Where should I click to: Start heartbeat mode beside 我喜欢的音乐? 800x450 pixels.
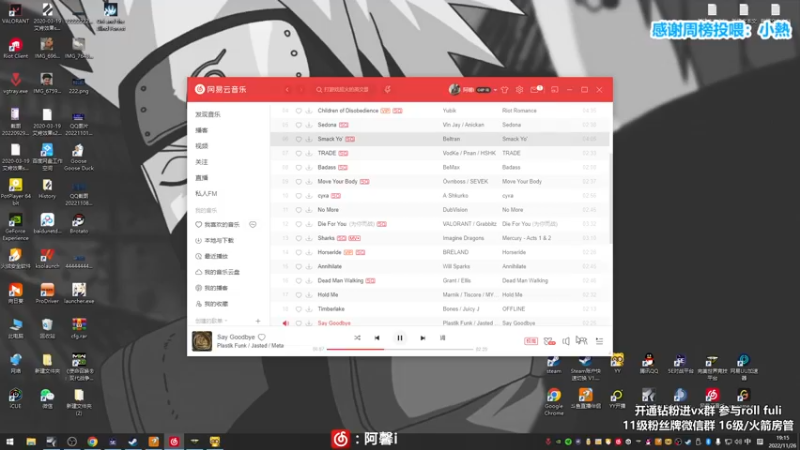coord(253,224)
